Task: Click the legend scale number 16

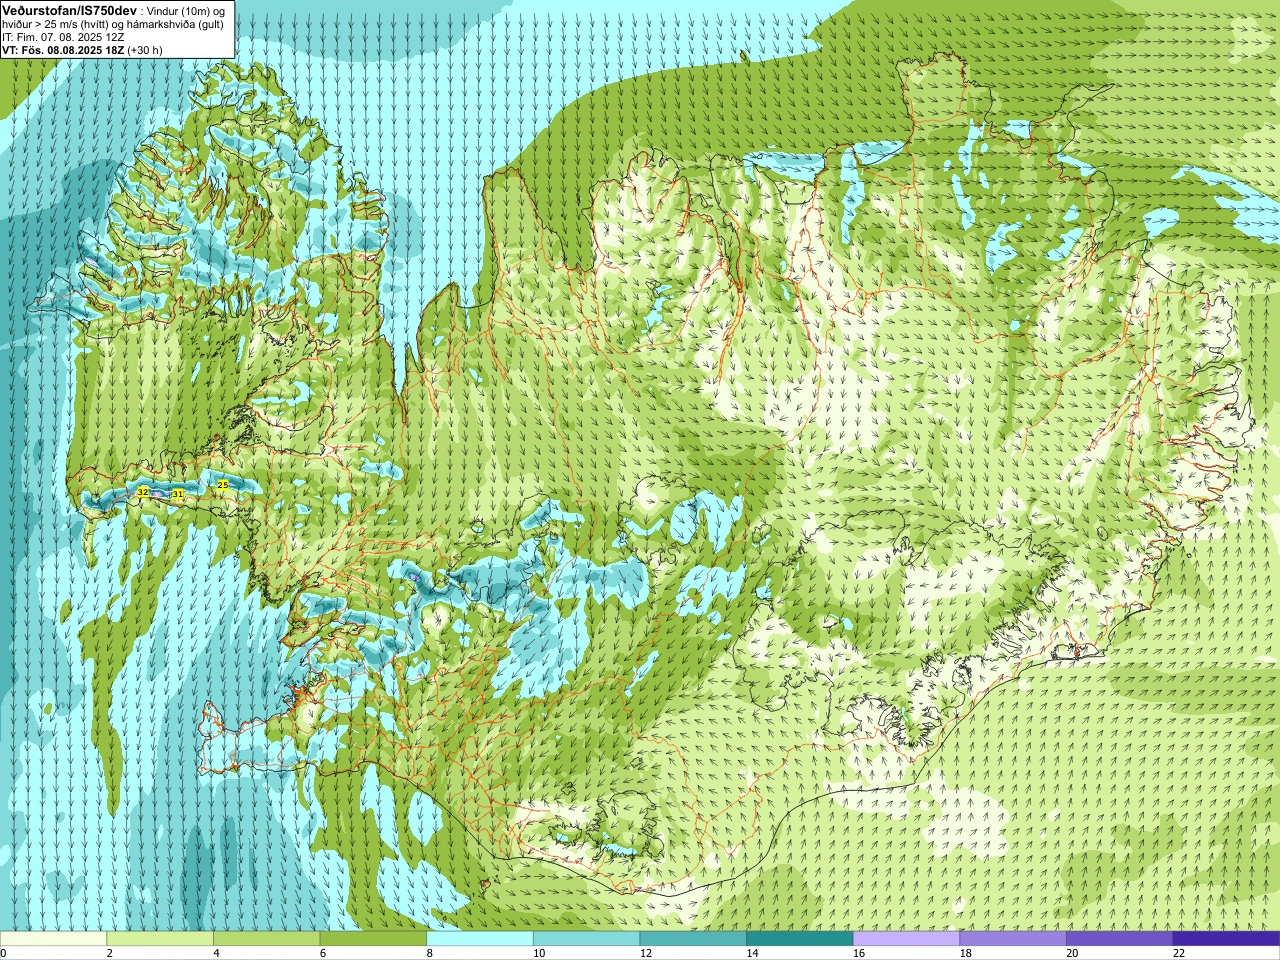Action: 859,953
